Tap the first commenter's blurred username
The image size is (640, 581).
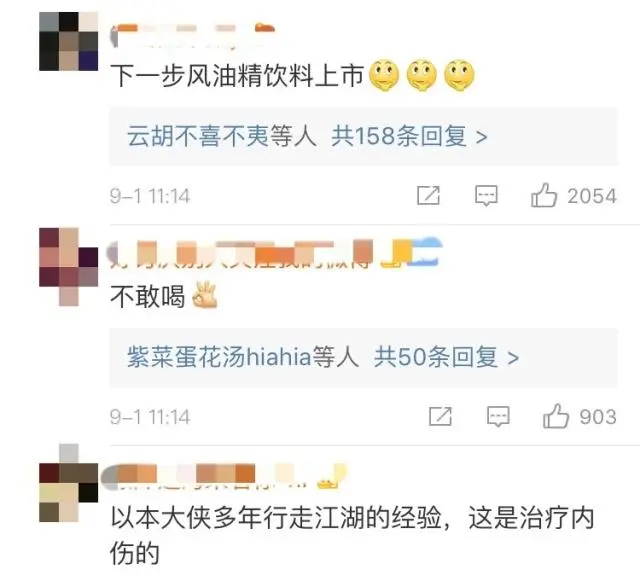[x=193, y=35]
